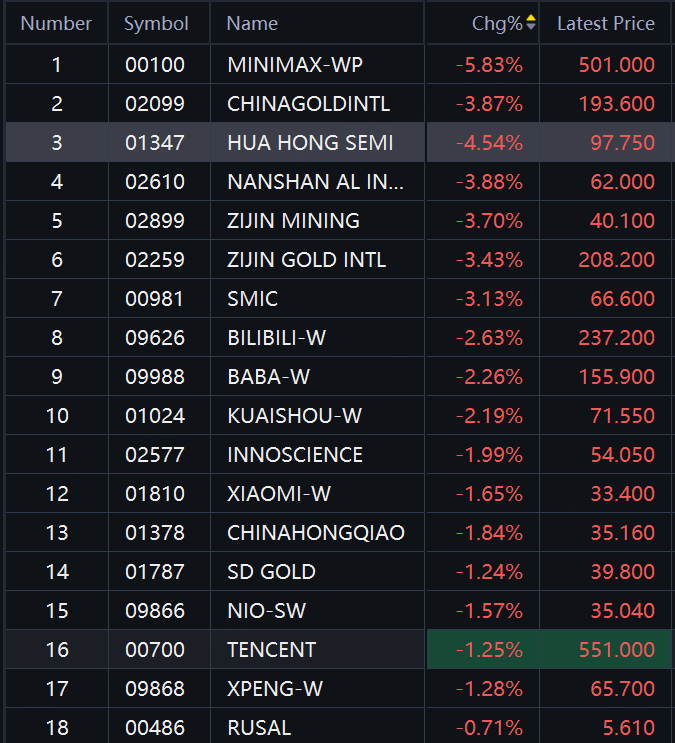Sort by the Chg% sort arrow icon
This screenshot has height=743, width=675.
[531, 22]
